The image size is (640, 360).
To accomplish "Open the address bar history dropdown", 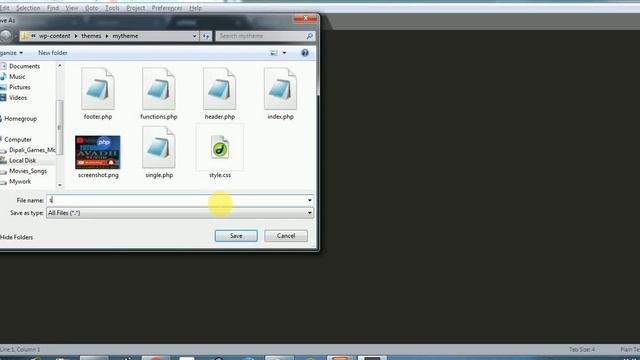I will pos(194,36).
